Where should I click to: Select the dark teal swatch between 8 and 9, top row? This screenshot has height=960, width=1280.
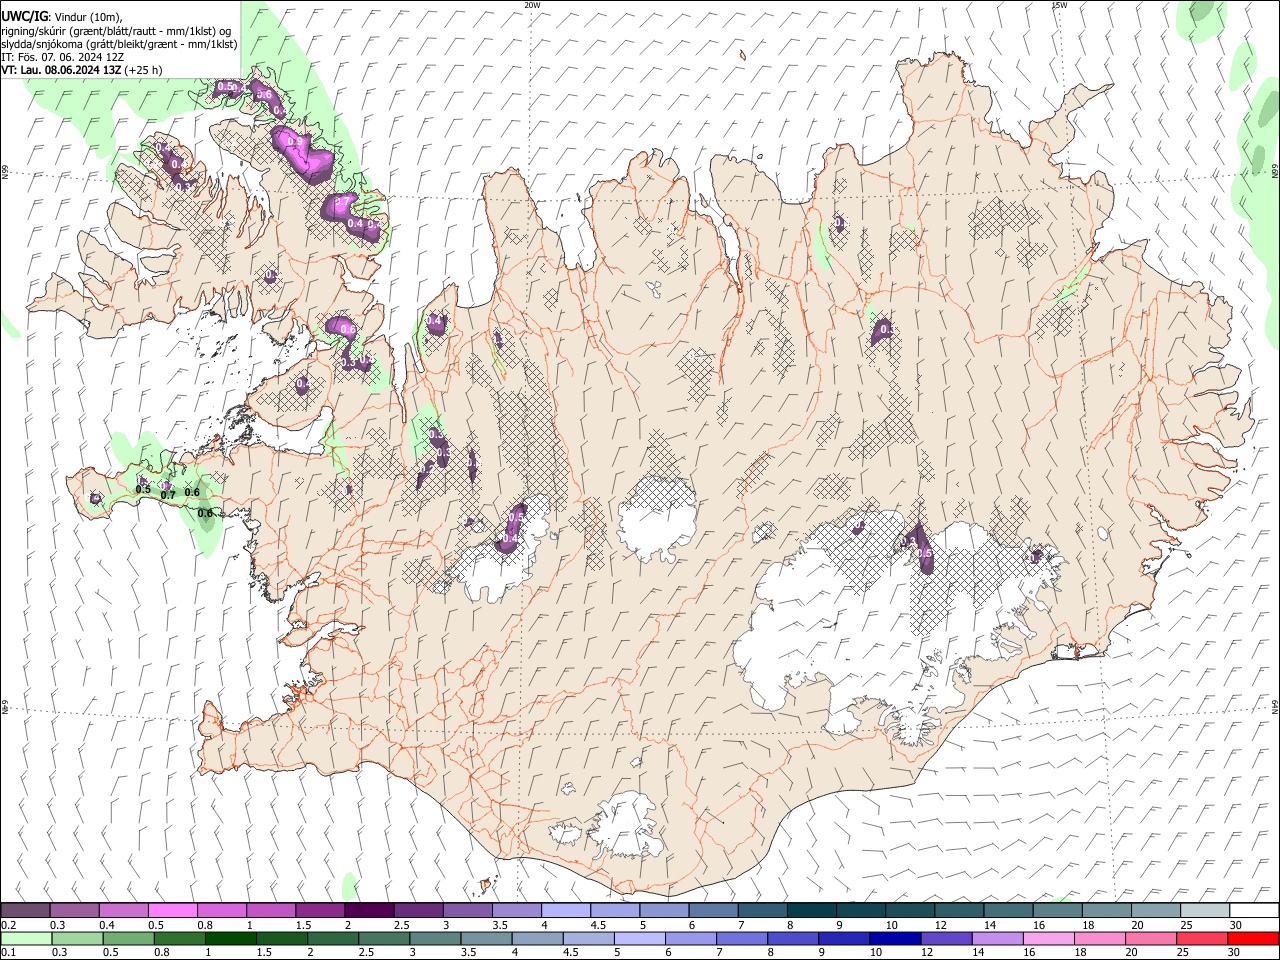tap(811, 910)
